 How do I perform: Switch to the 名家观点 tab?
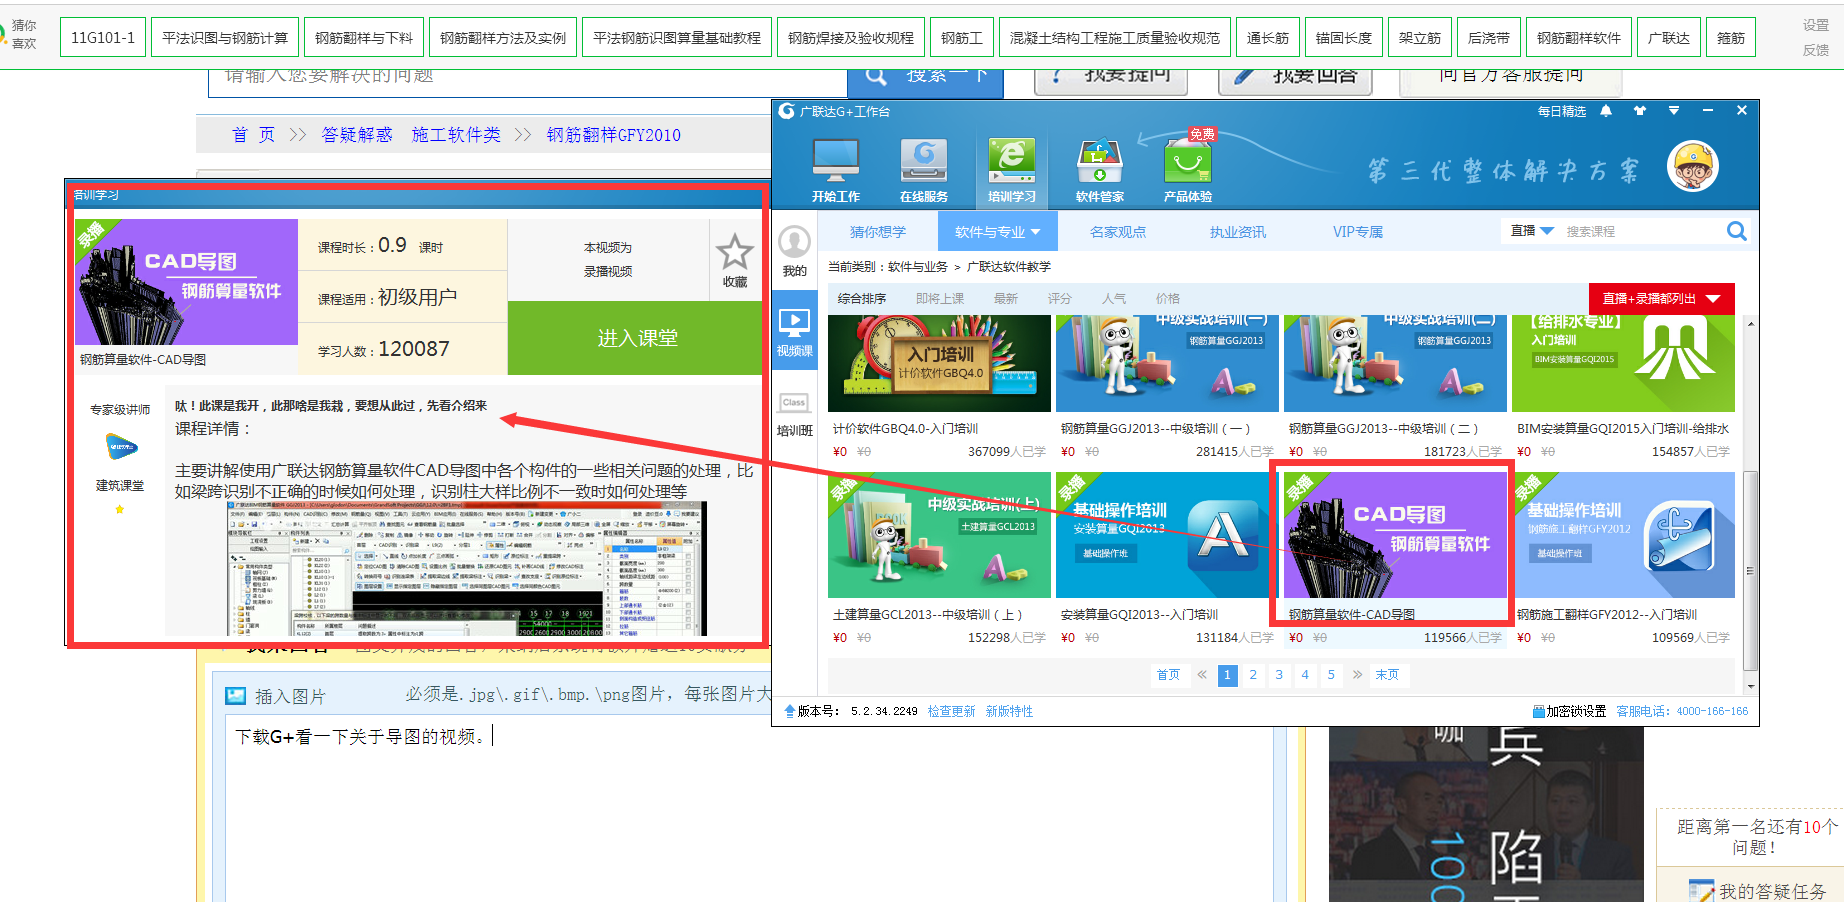tap(1118, 232)
